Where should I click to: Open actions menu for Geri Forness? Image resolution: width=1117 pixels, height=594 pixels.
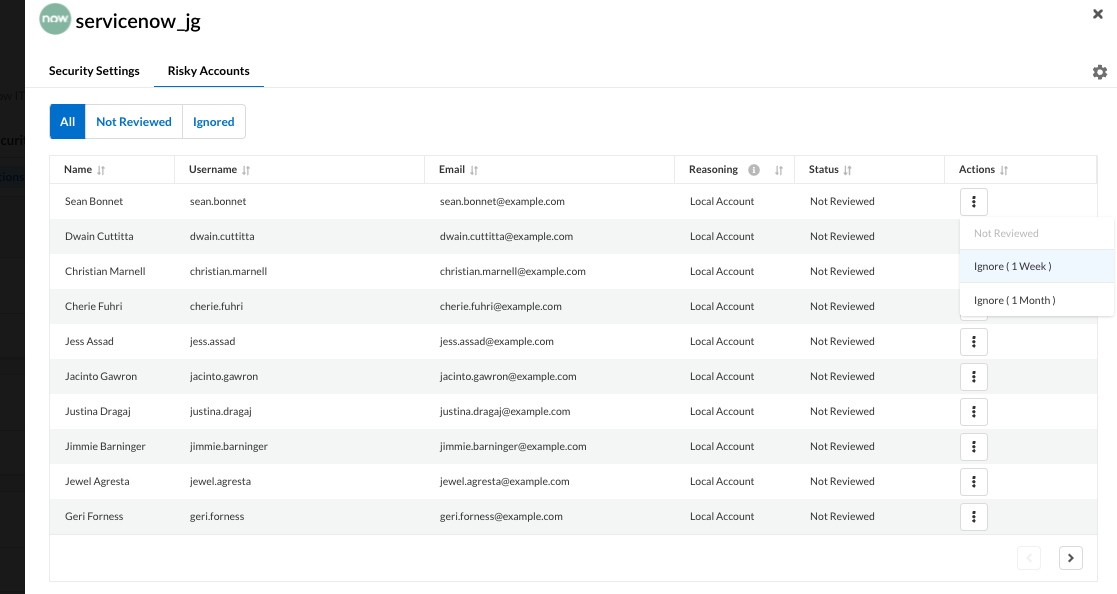coord(973,517)
